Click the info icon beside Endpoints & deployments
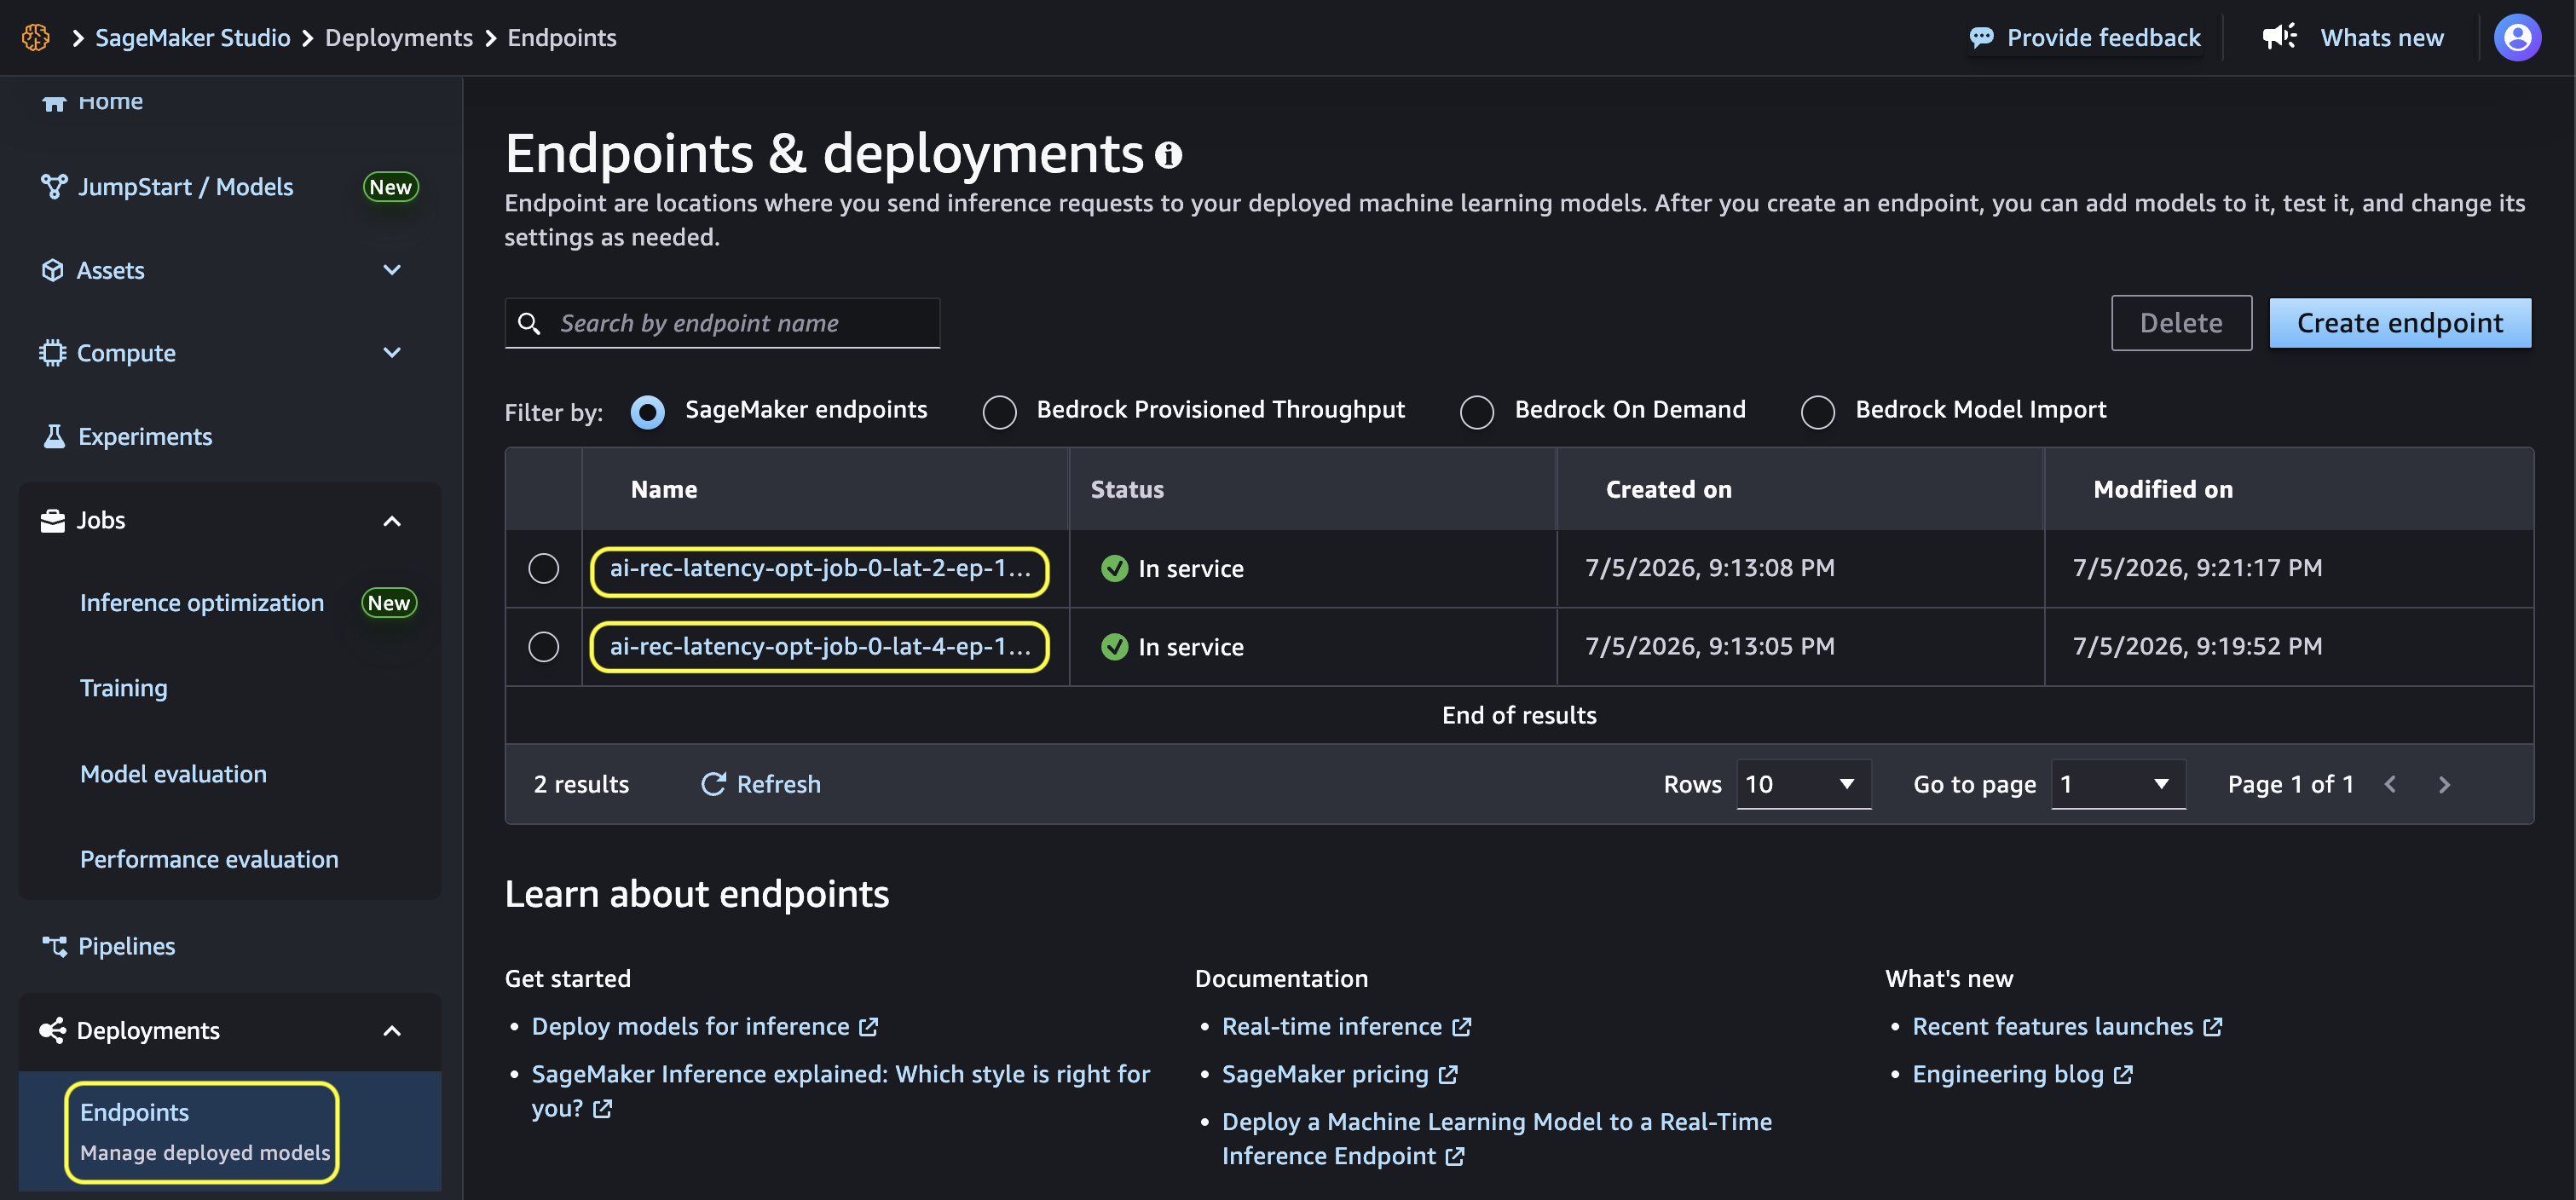The image size is (2576, 1200). point(1168,155)
